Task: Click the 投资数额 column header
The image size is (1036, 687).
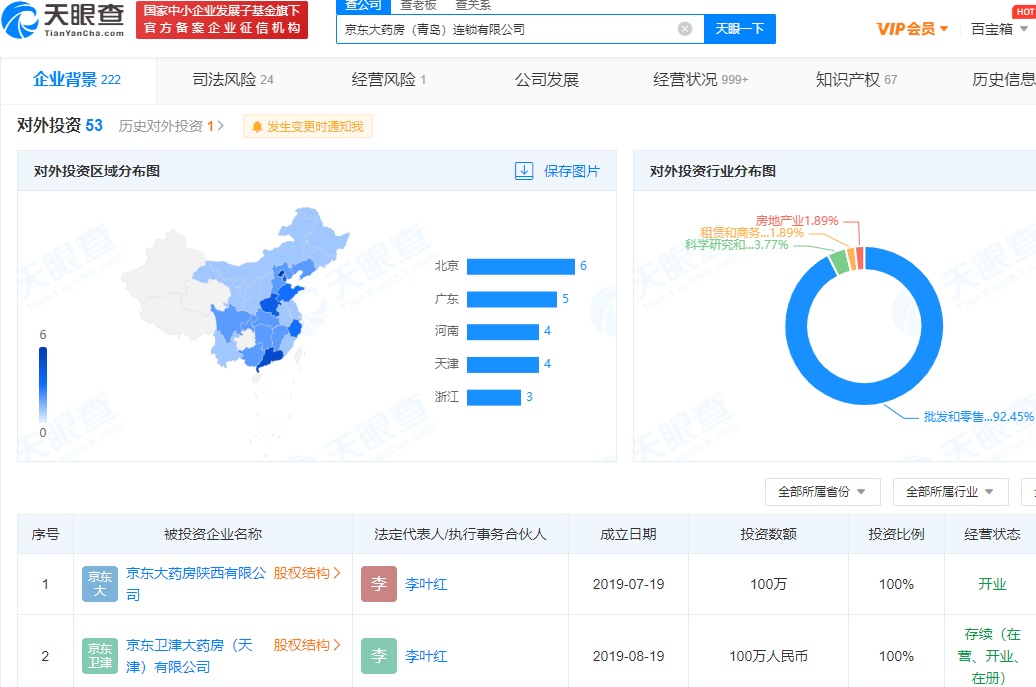Action: [x=768, y=534]
